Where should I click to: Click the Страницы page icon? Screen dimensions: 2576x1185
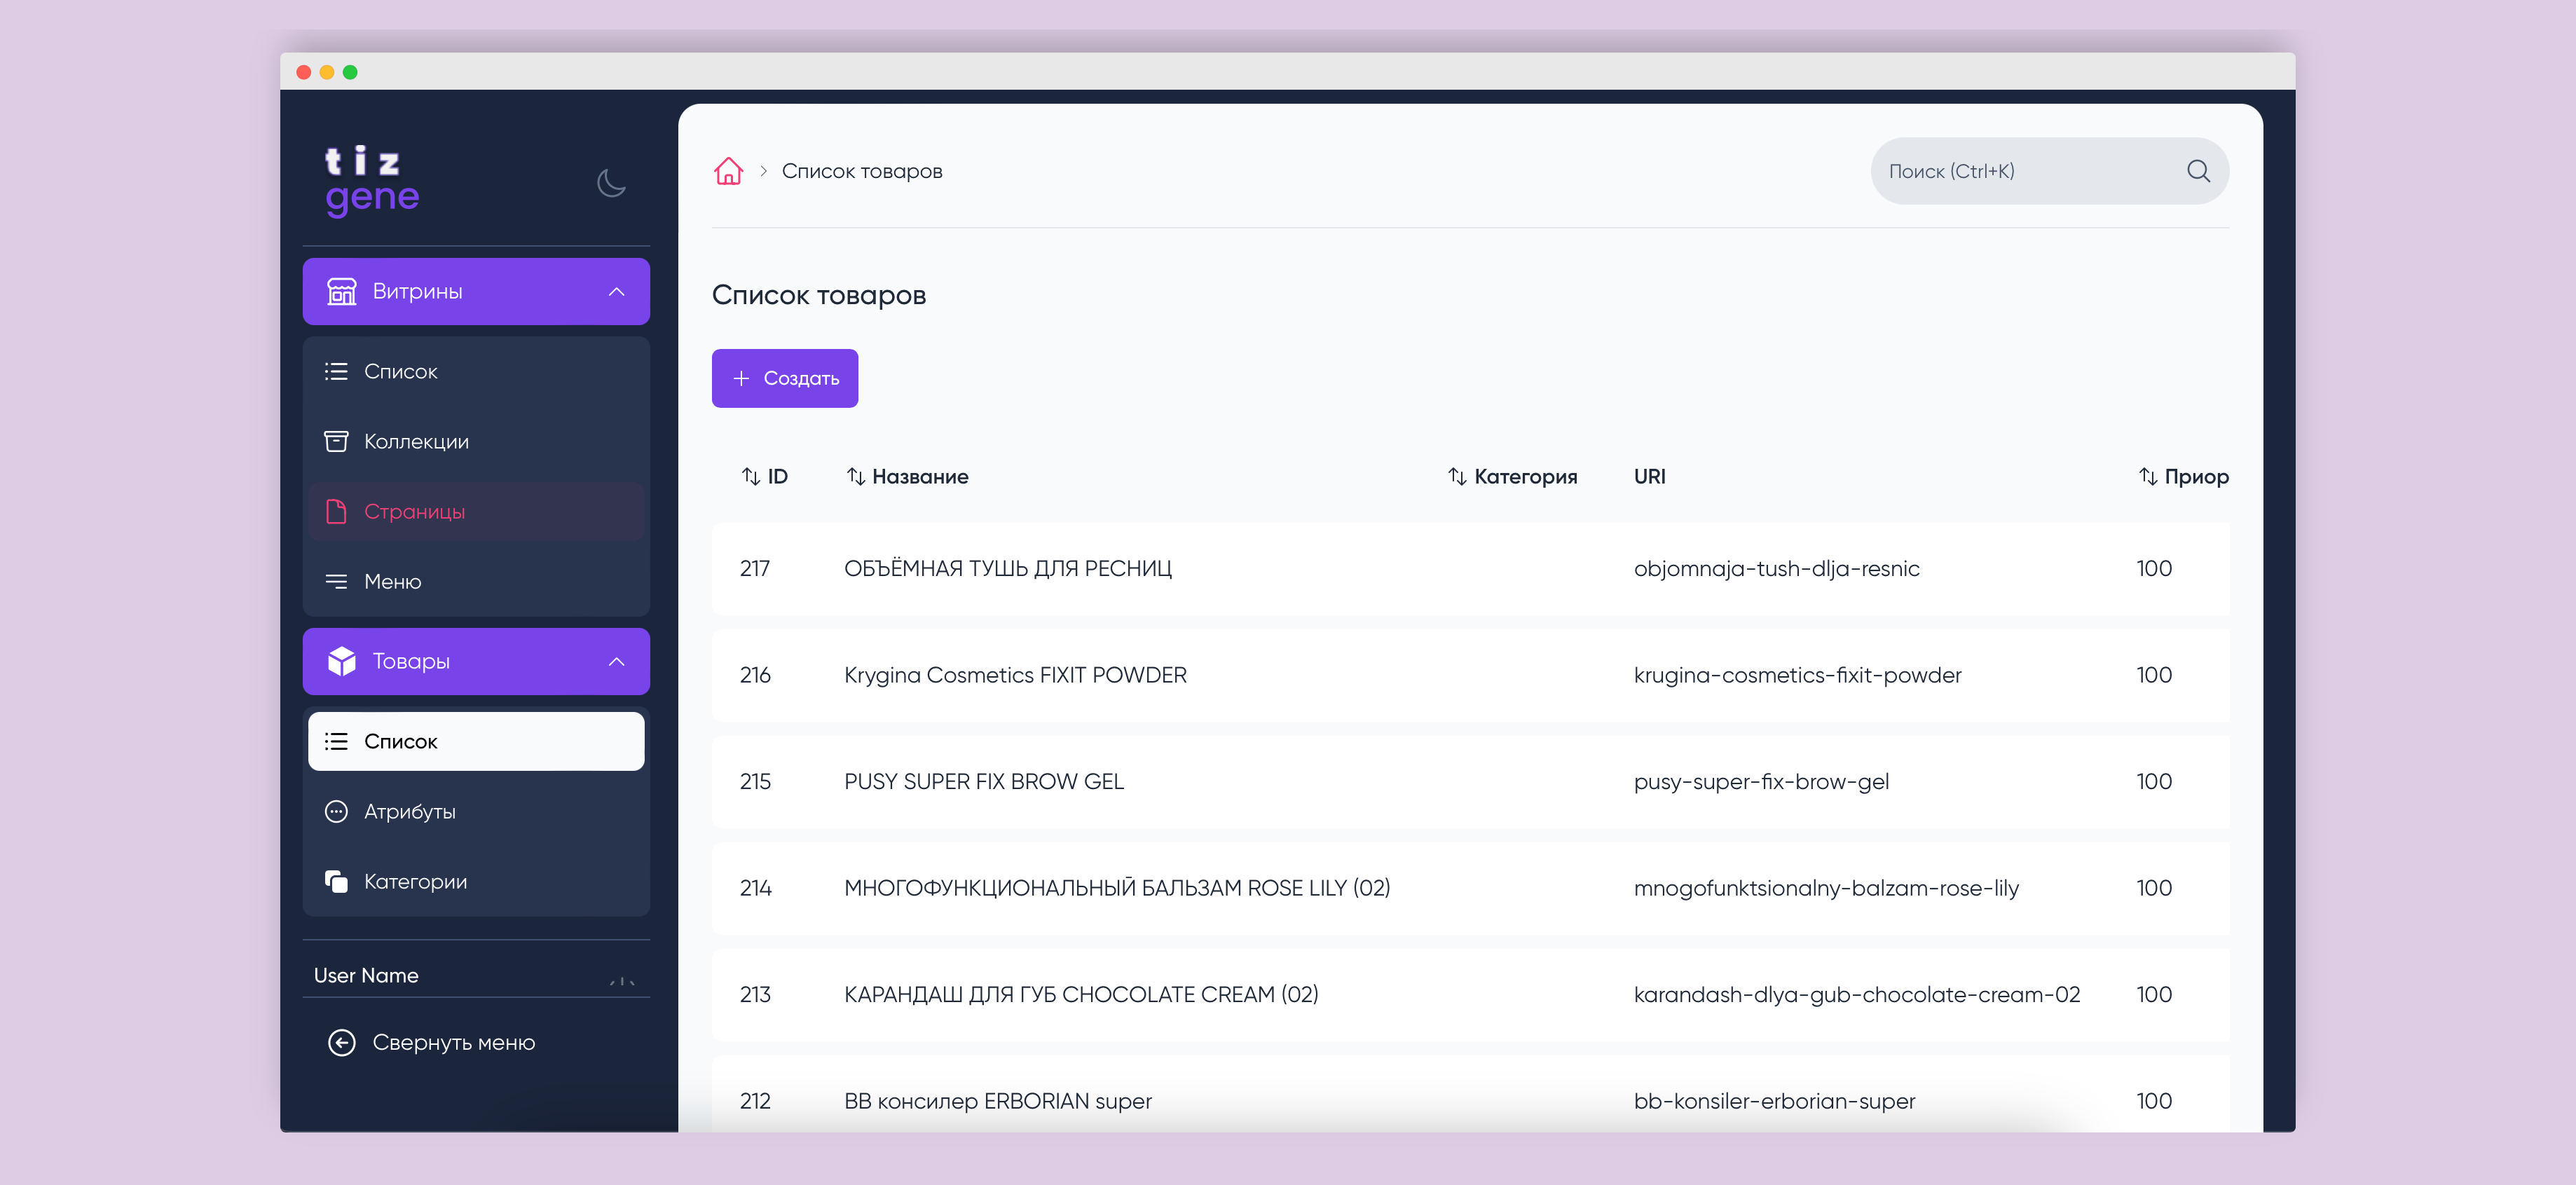[336, 511]
